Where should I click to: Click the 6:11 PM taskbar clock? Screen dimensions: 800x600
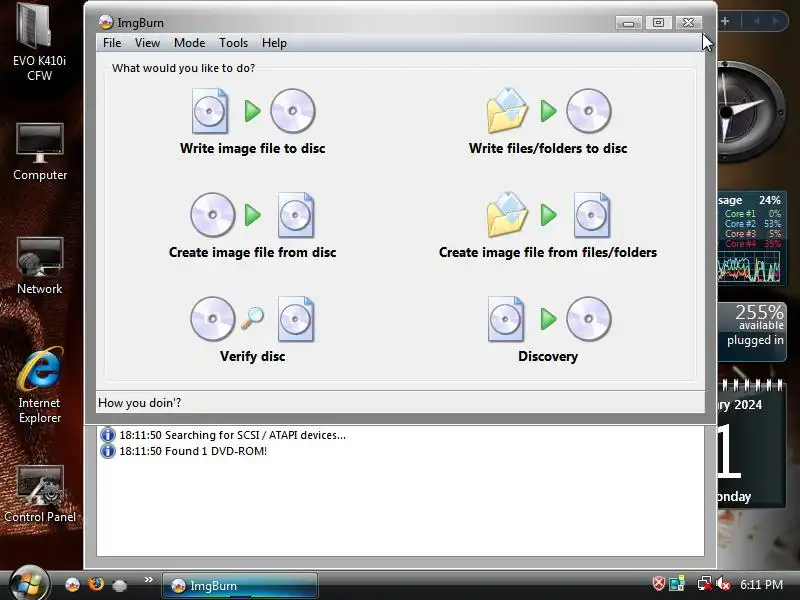point(761,585)
